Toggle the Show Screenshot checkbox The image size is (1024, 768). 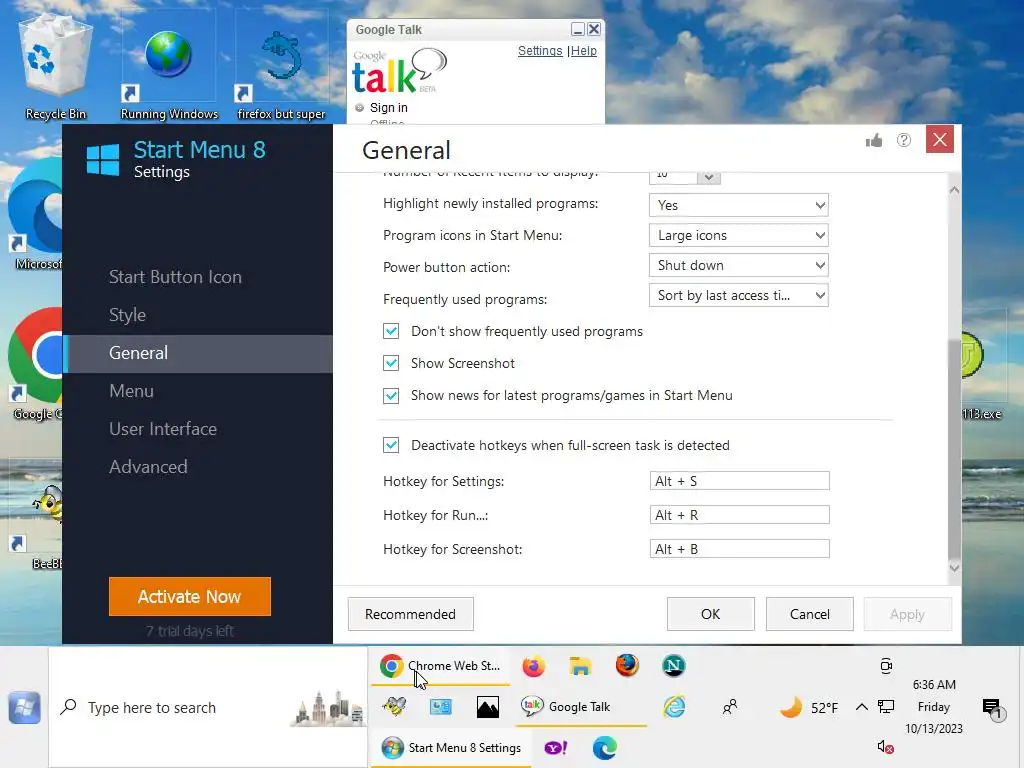391,363
